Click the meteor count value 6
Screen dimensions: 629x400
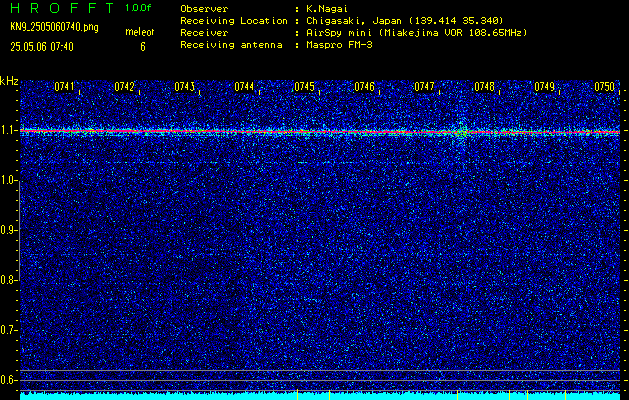pyautogui.click(x=143, y=47)
